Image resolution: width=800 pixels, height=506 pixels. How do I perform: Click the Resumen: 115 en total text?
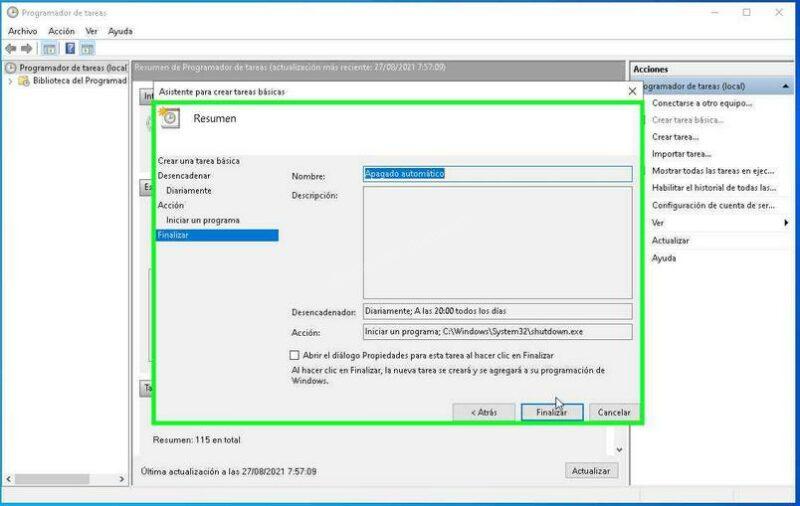[196, 440]
